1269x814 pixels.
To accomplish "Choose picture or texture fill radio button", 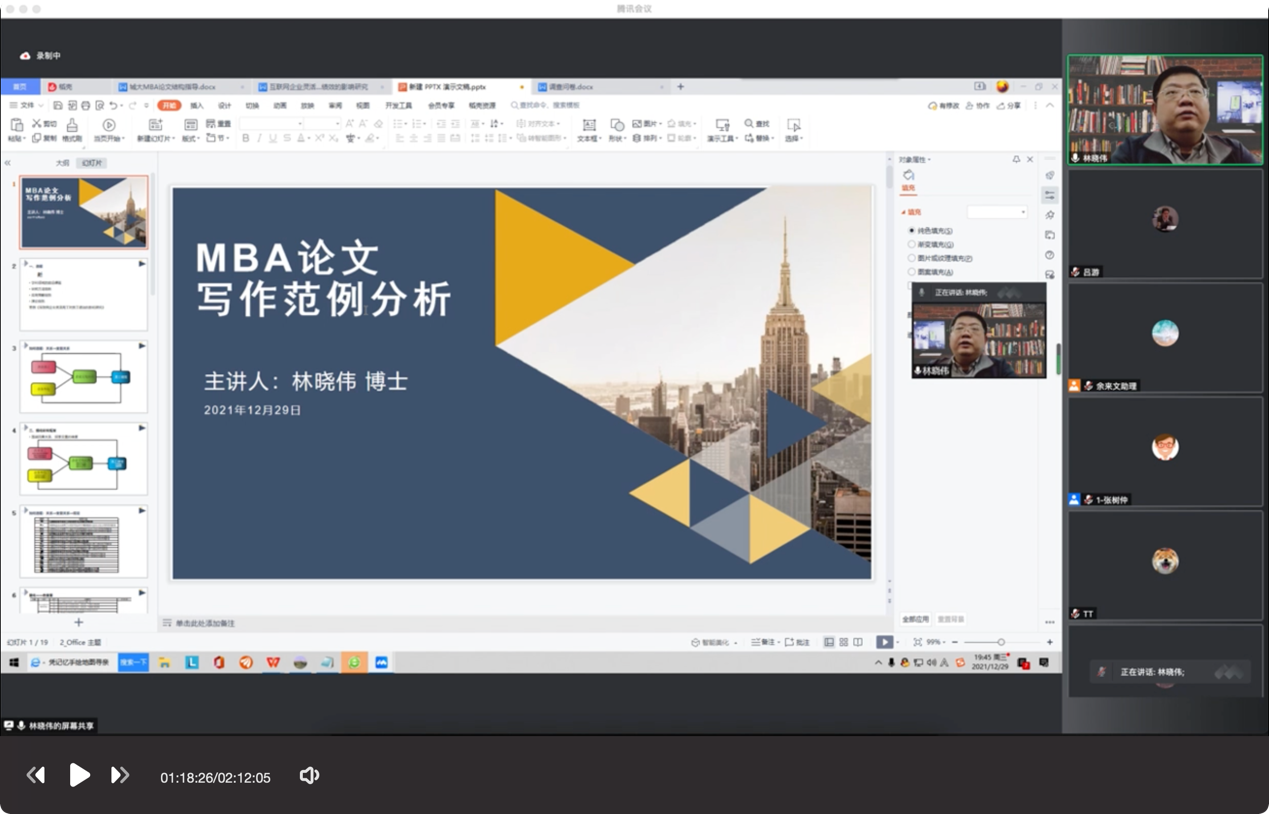I will [912, 258].
